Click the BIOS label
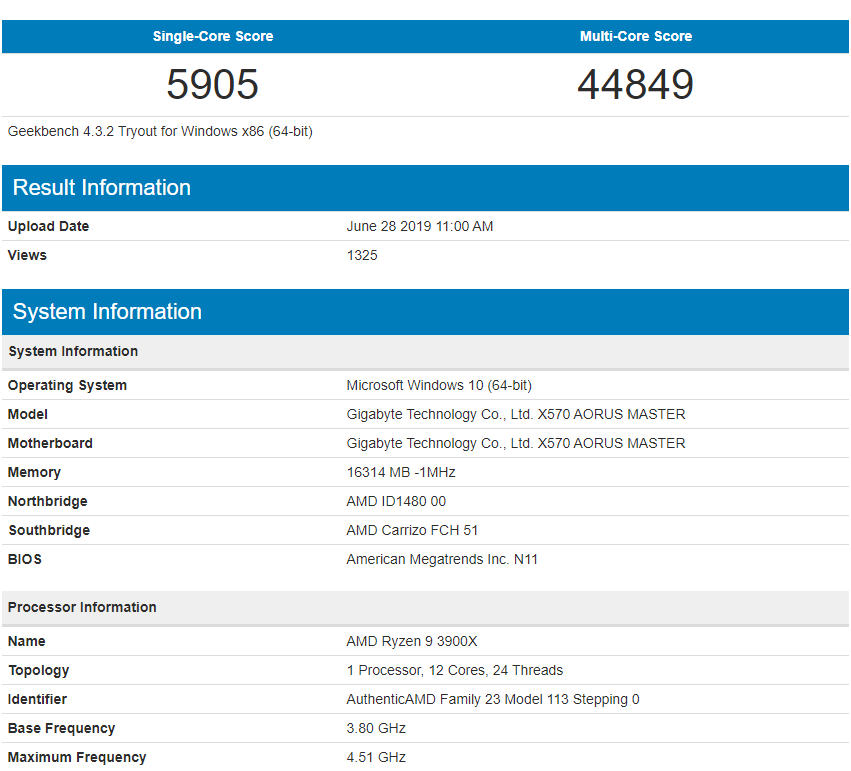This screenshot has height=771, width=851. [24, 559]
